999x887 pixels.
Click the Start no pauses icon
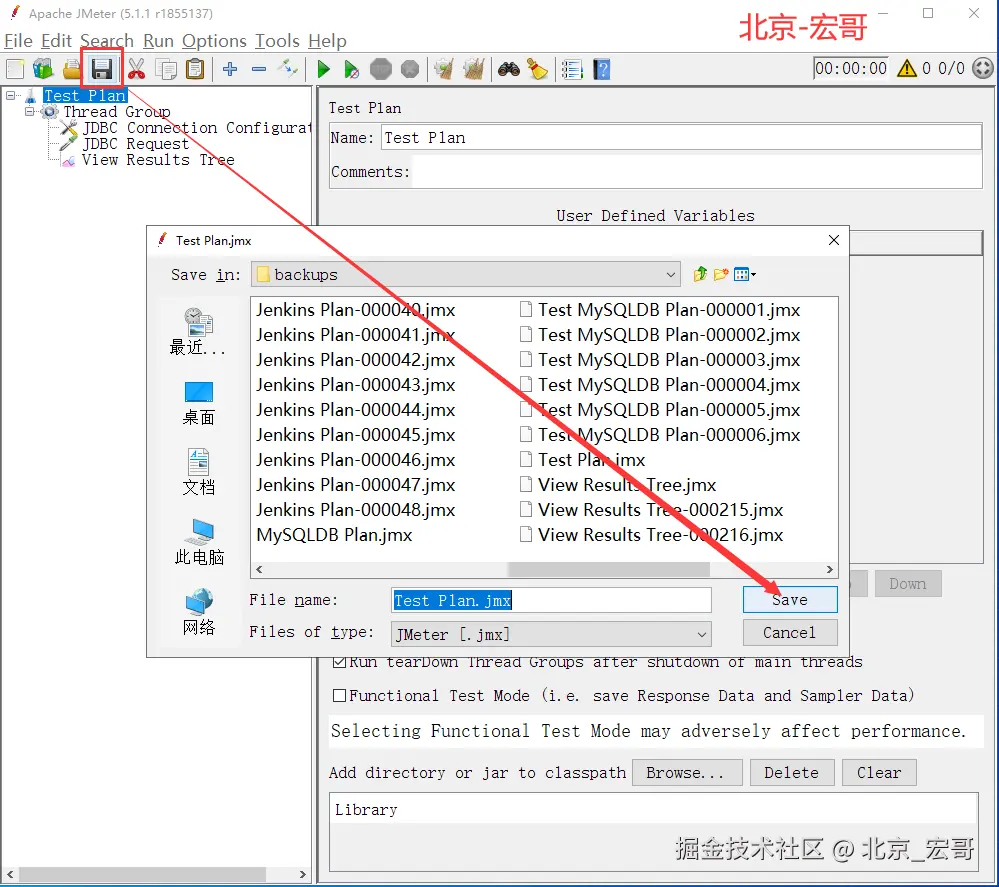(x=351, y=69)
